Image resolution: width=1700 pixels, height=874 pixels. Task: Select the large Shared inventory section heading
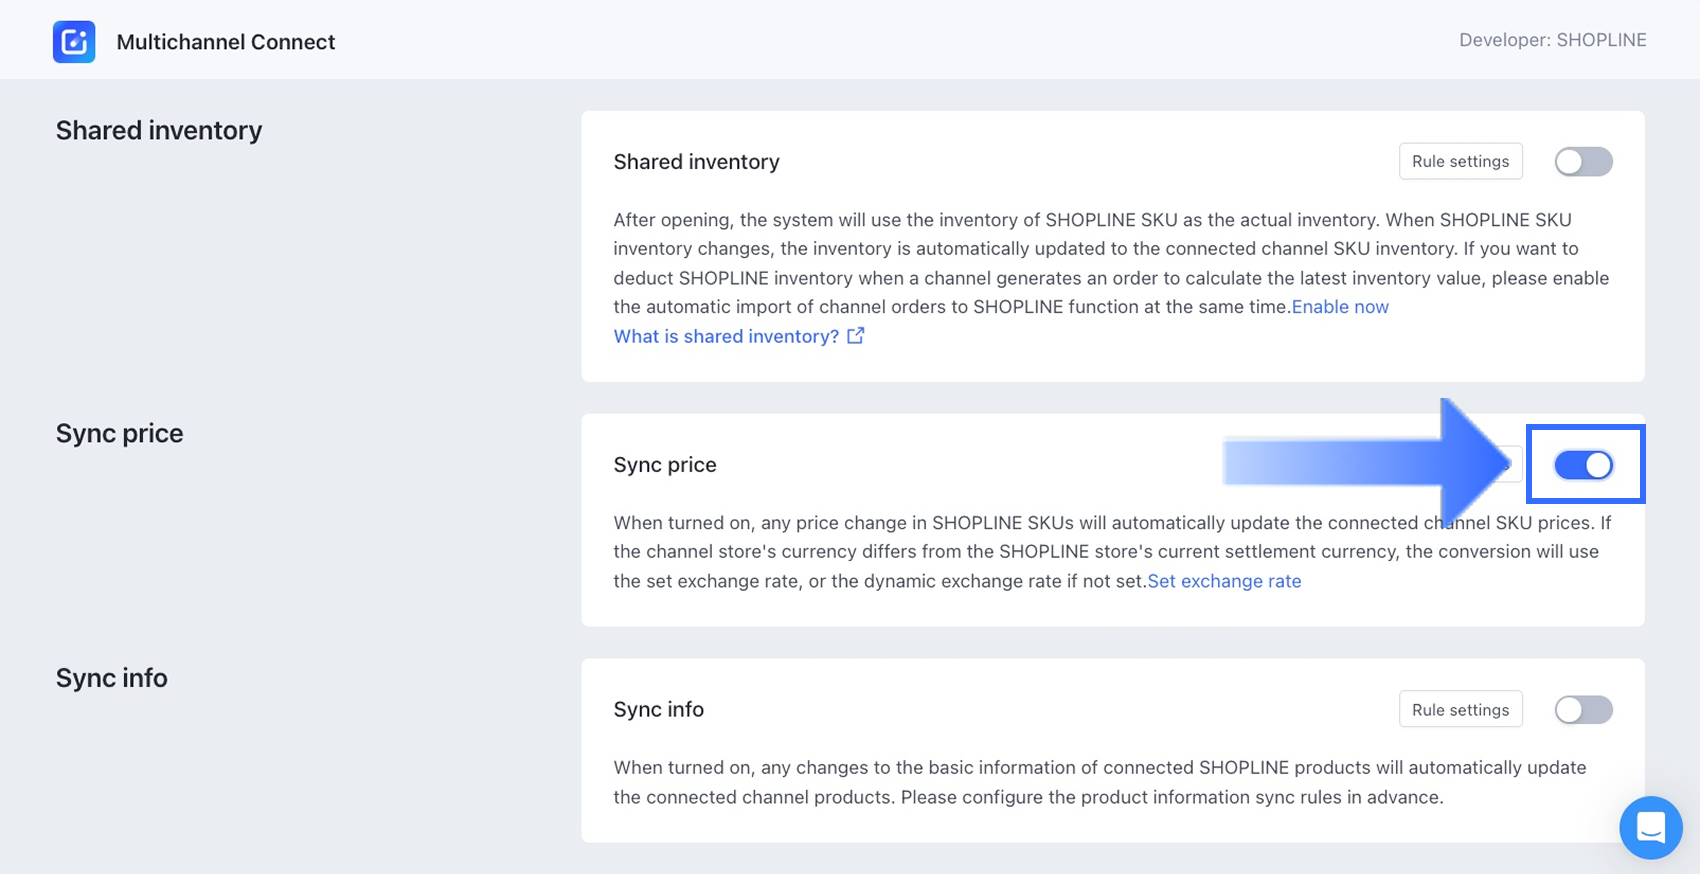[159, 131]
